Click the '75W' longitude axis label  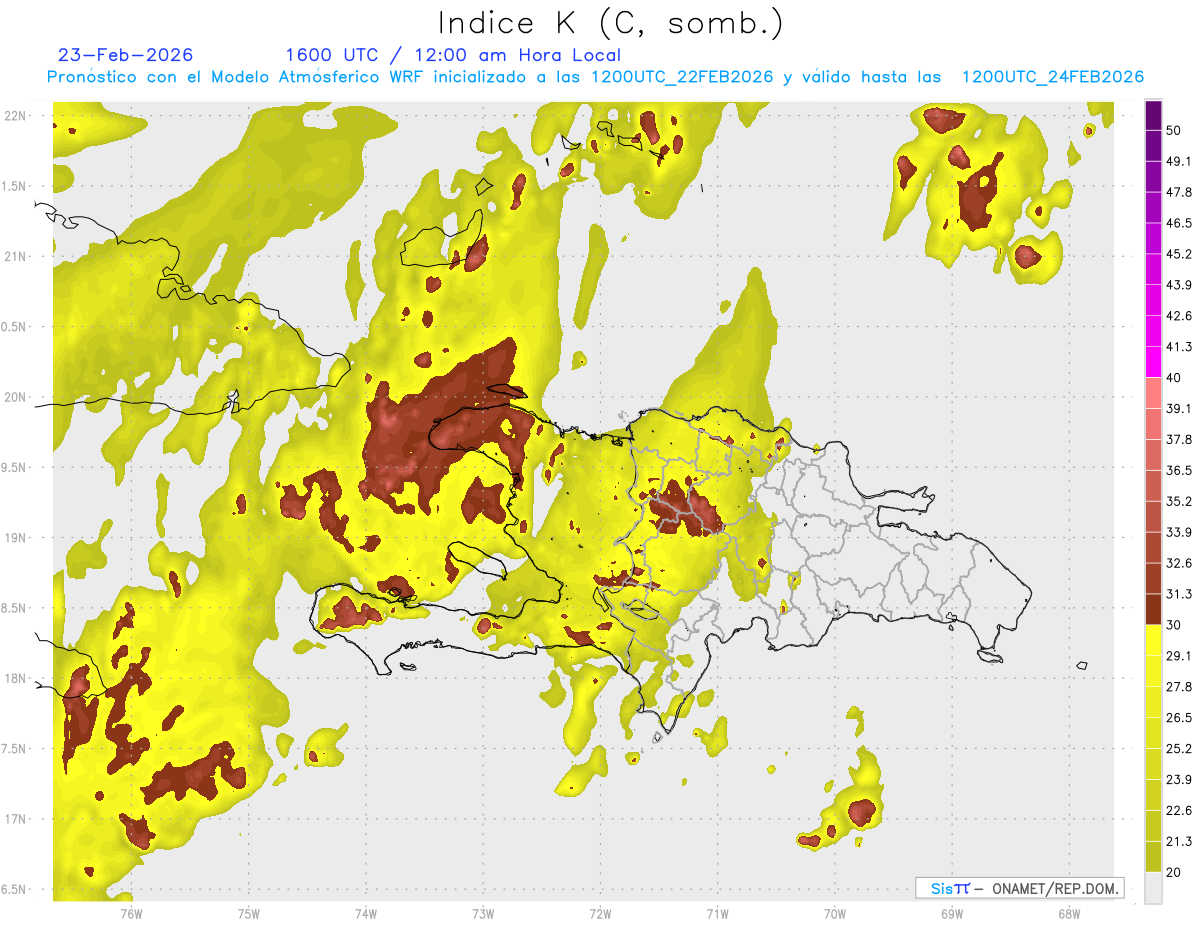click(249, 913)
